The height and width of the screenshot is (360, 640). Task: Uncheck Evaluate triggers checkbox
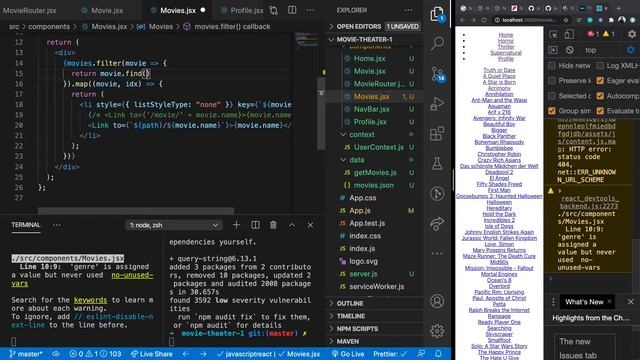tap(600, 111)
